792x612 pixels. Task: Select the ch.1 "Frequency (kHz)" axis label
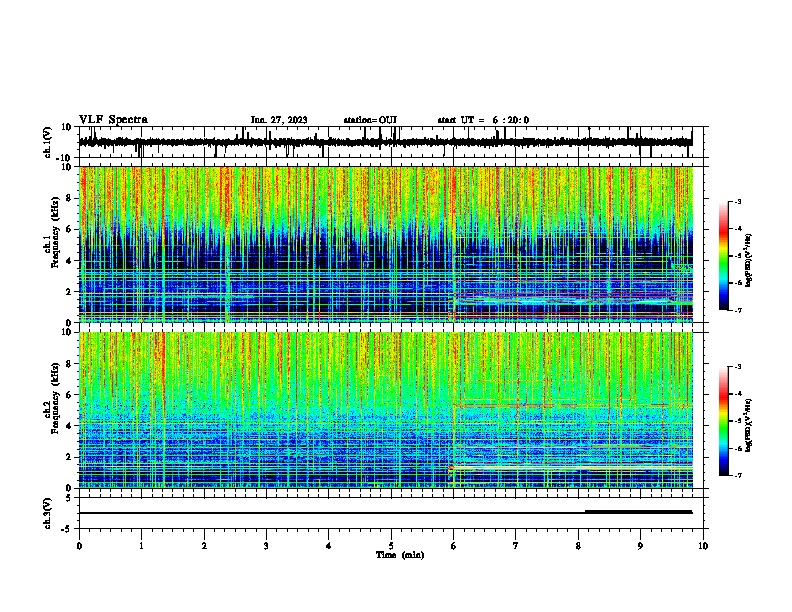click(x=56, y=232)
